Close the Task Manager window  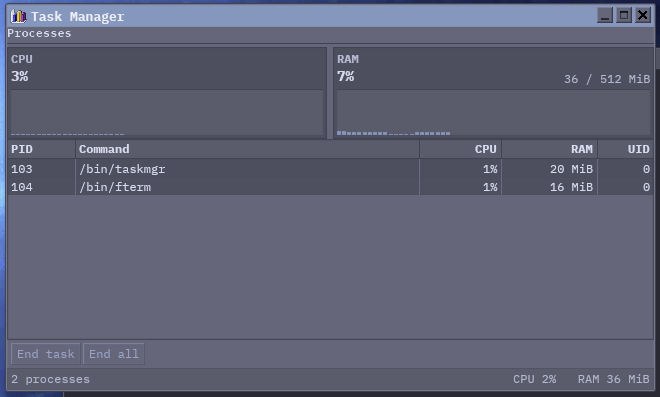coord(643,16)
